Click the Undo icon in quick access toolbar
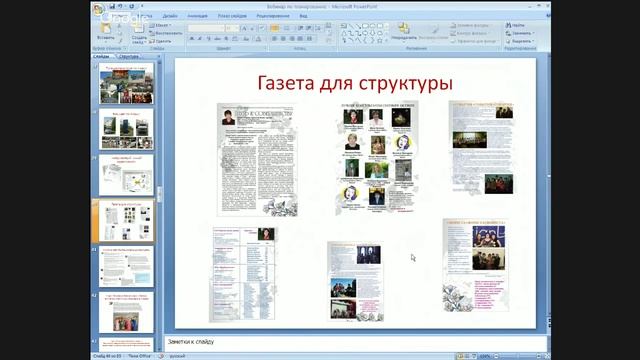Viewport: 640px width, 360px height. pyautogui.click(x=120, y=6)
